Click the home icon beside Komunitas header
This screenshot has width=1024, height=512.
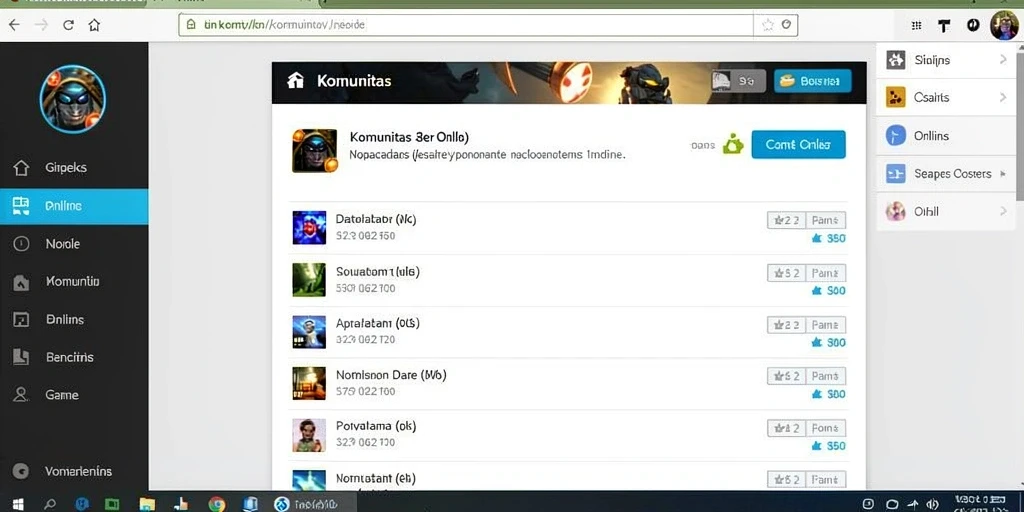click(x=295, y=81)
